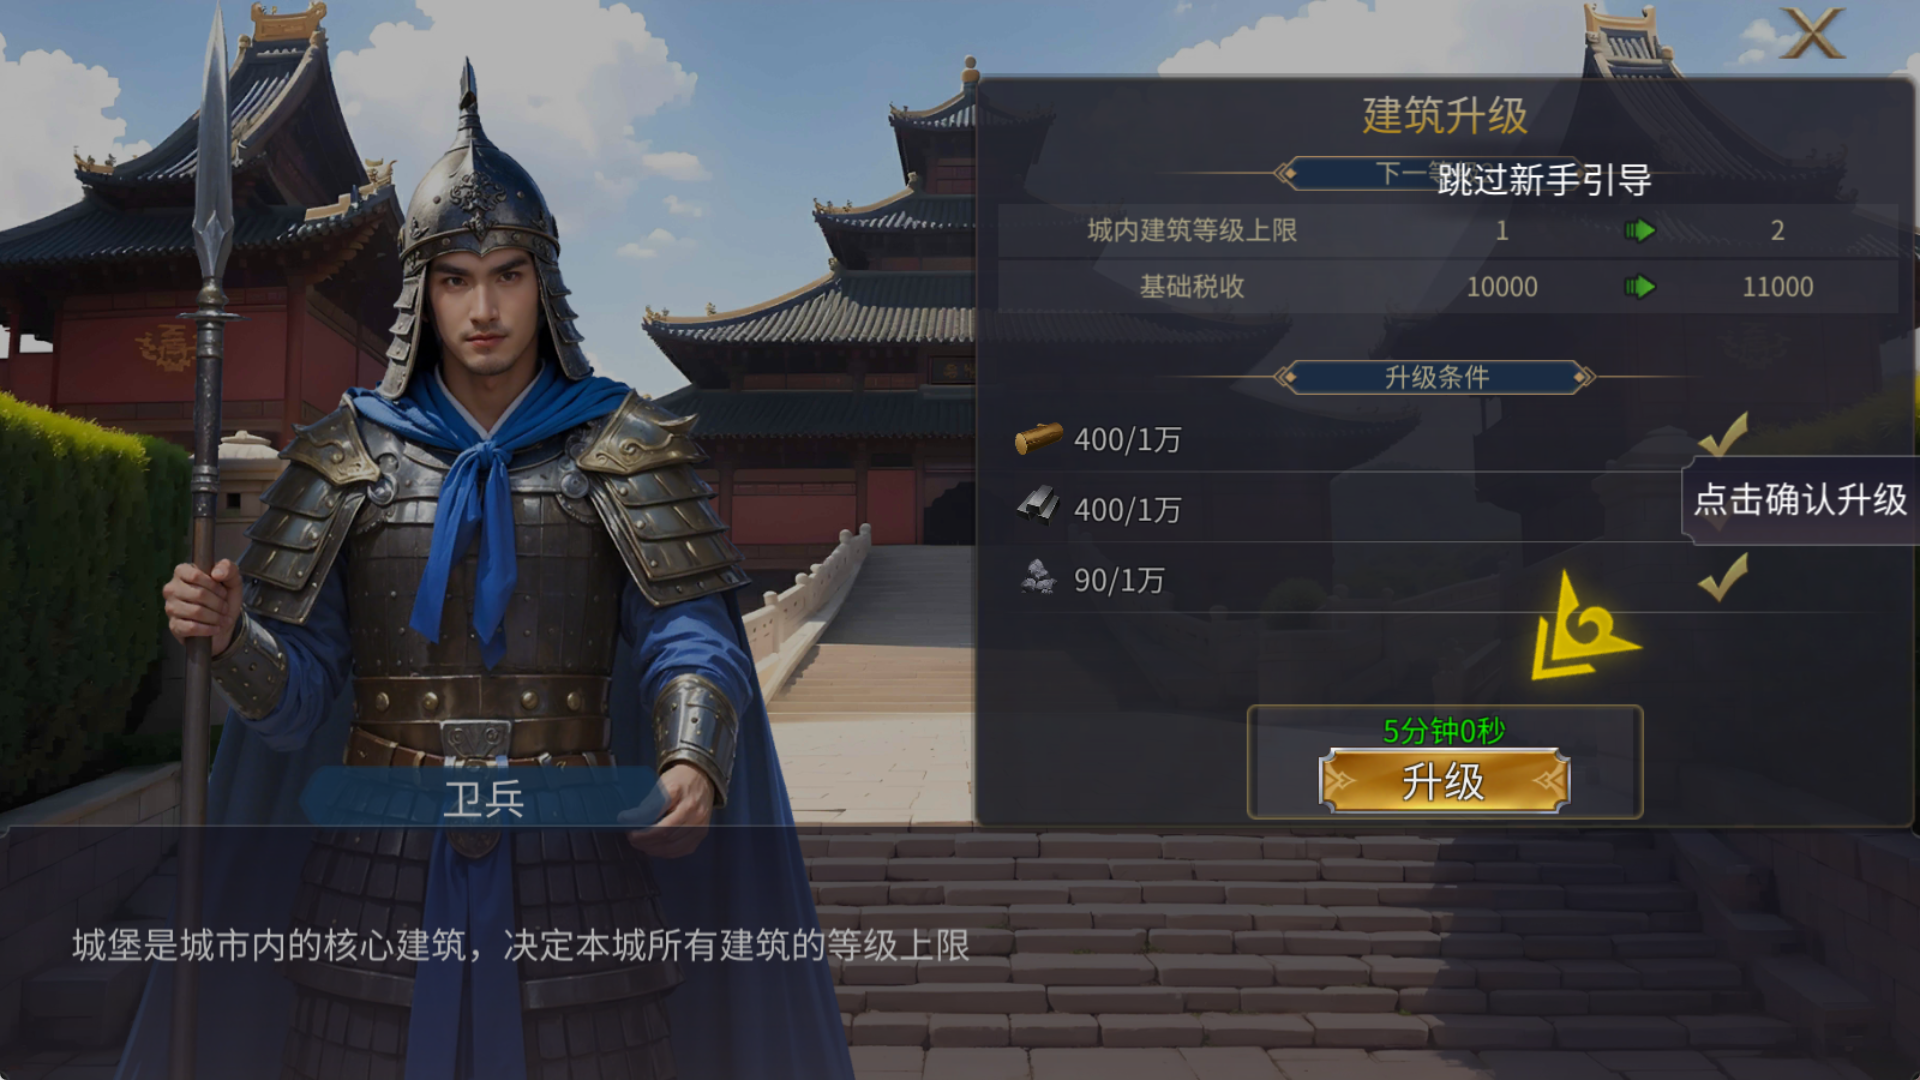Click the stone requirement checkmark

tap(1723, 577)
